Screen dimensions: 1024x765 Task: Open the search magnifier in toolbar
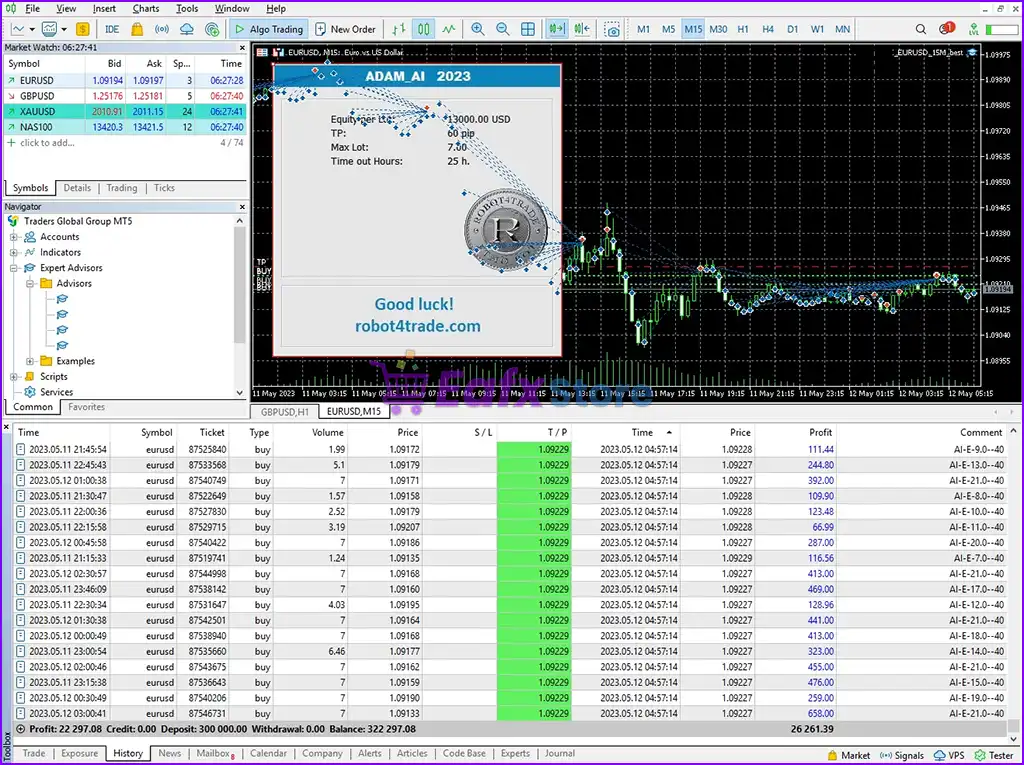[x=921, y=29]
